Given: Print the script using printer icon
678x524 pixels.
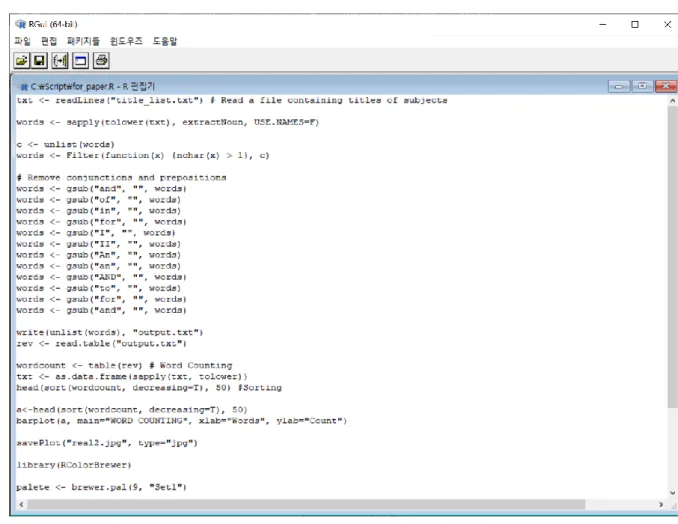Looking at the screenshot, I should click(x=101, y=61).
